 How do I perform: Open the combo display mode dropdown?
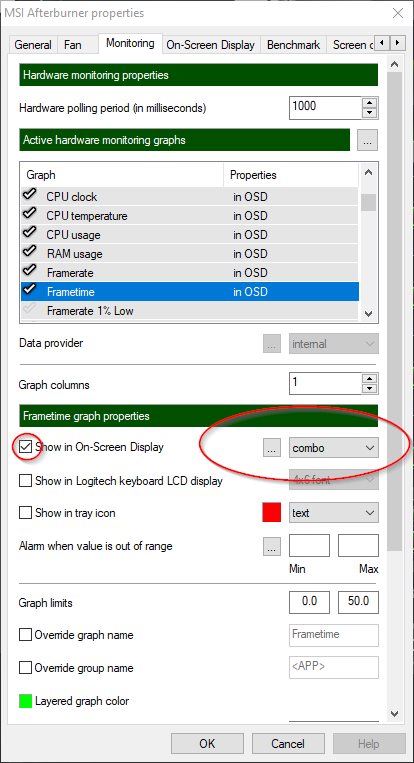point(334,448)
